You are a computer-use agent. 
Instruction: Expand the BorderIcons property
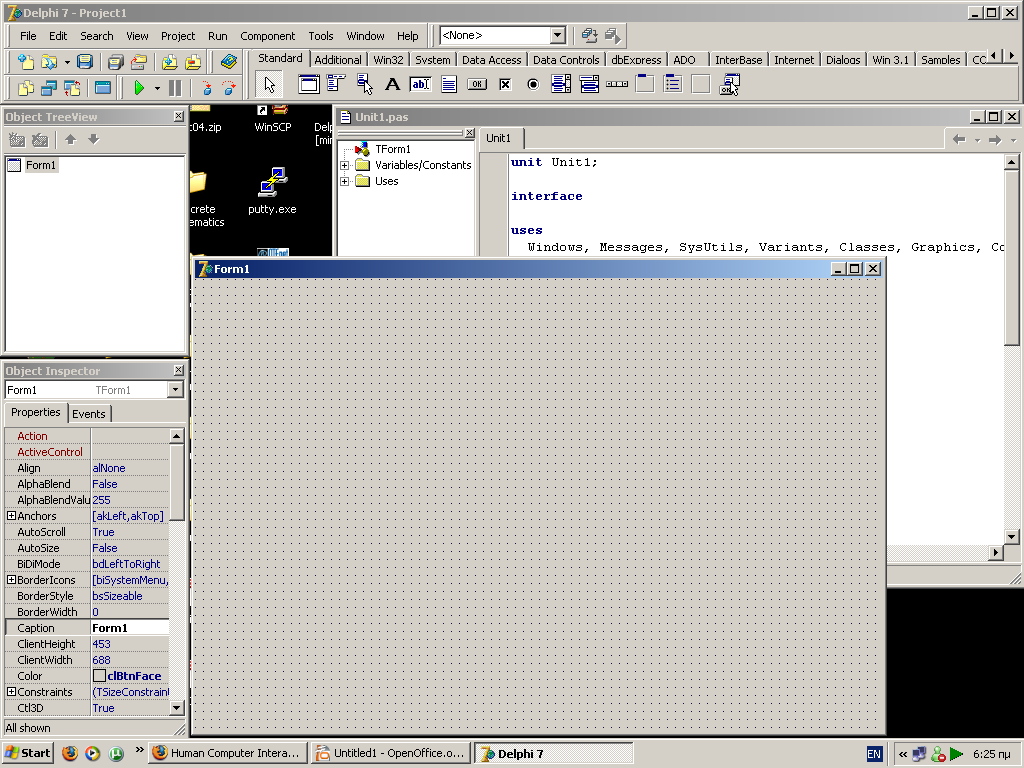coord(11,580)
